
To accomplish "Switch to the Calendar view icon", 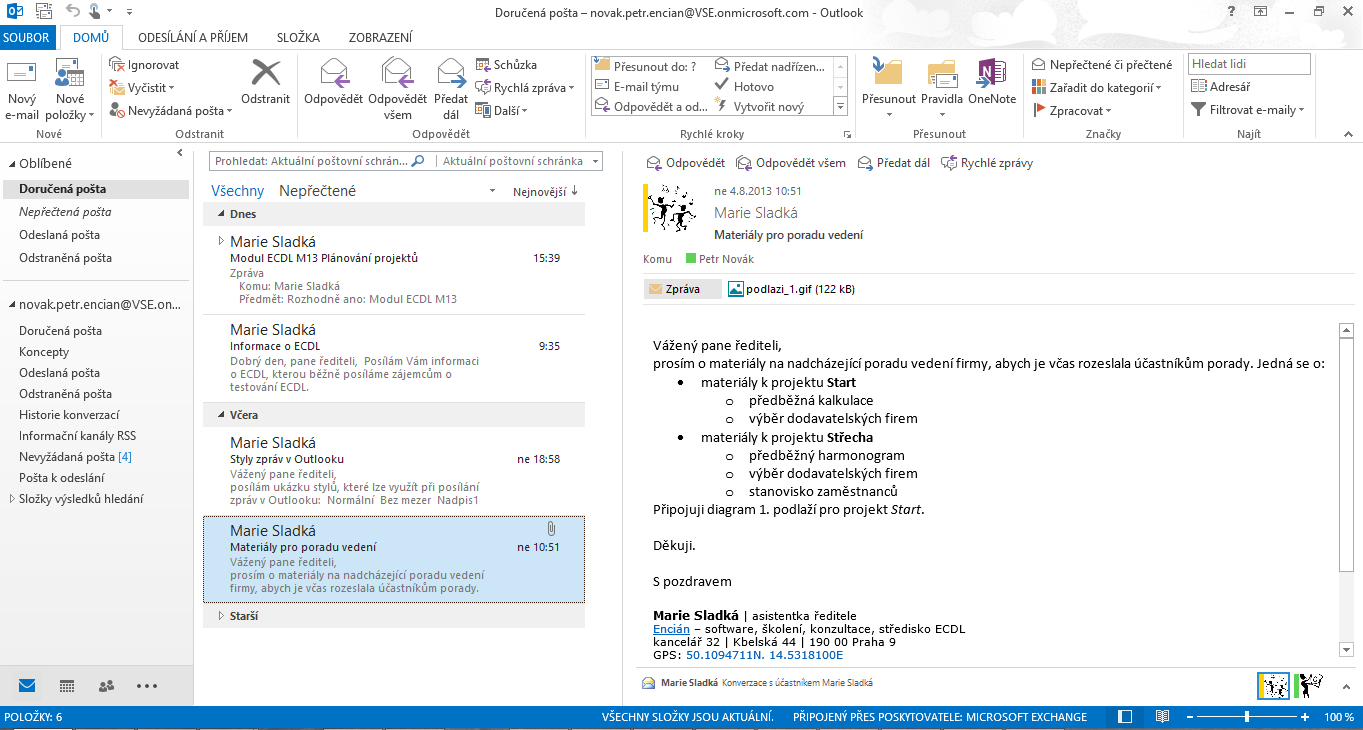I will [67, 686].
